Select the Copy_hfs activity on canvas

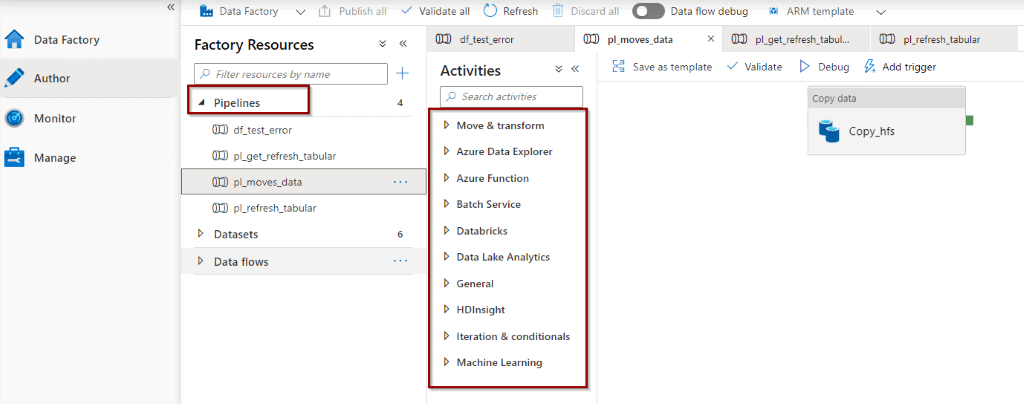pyautogui.click(x=886, y=121)
